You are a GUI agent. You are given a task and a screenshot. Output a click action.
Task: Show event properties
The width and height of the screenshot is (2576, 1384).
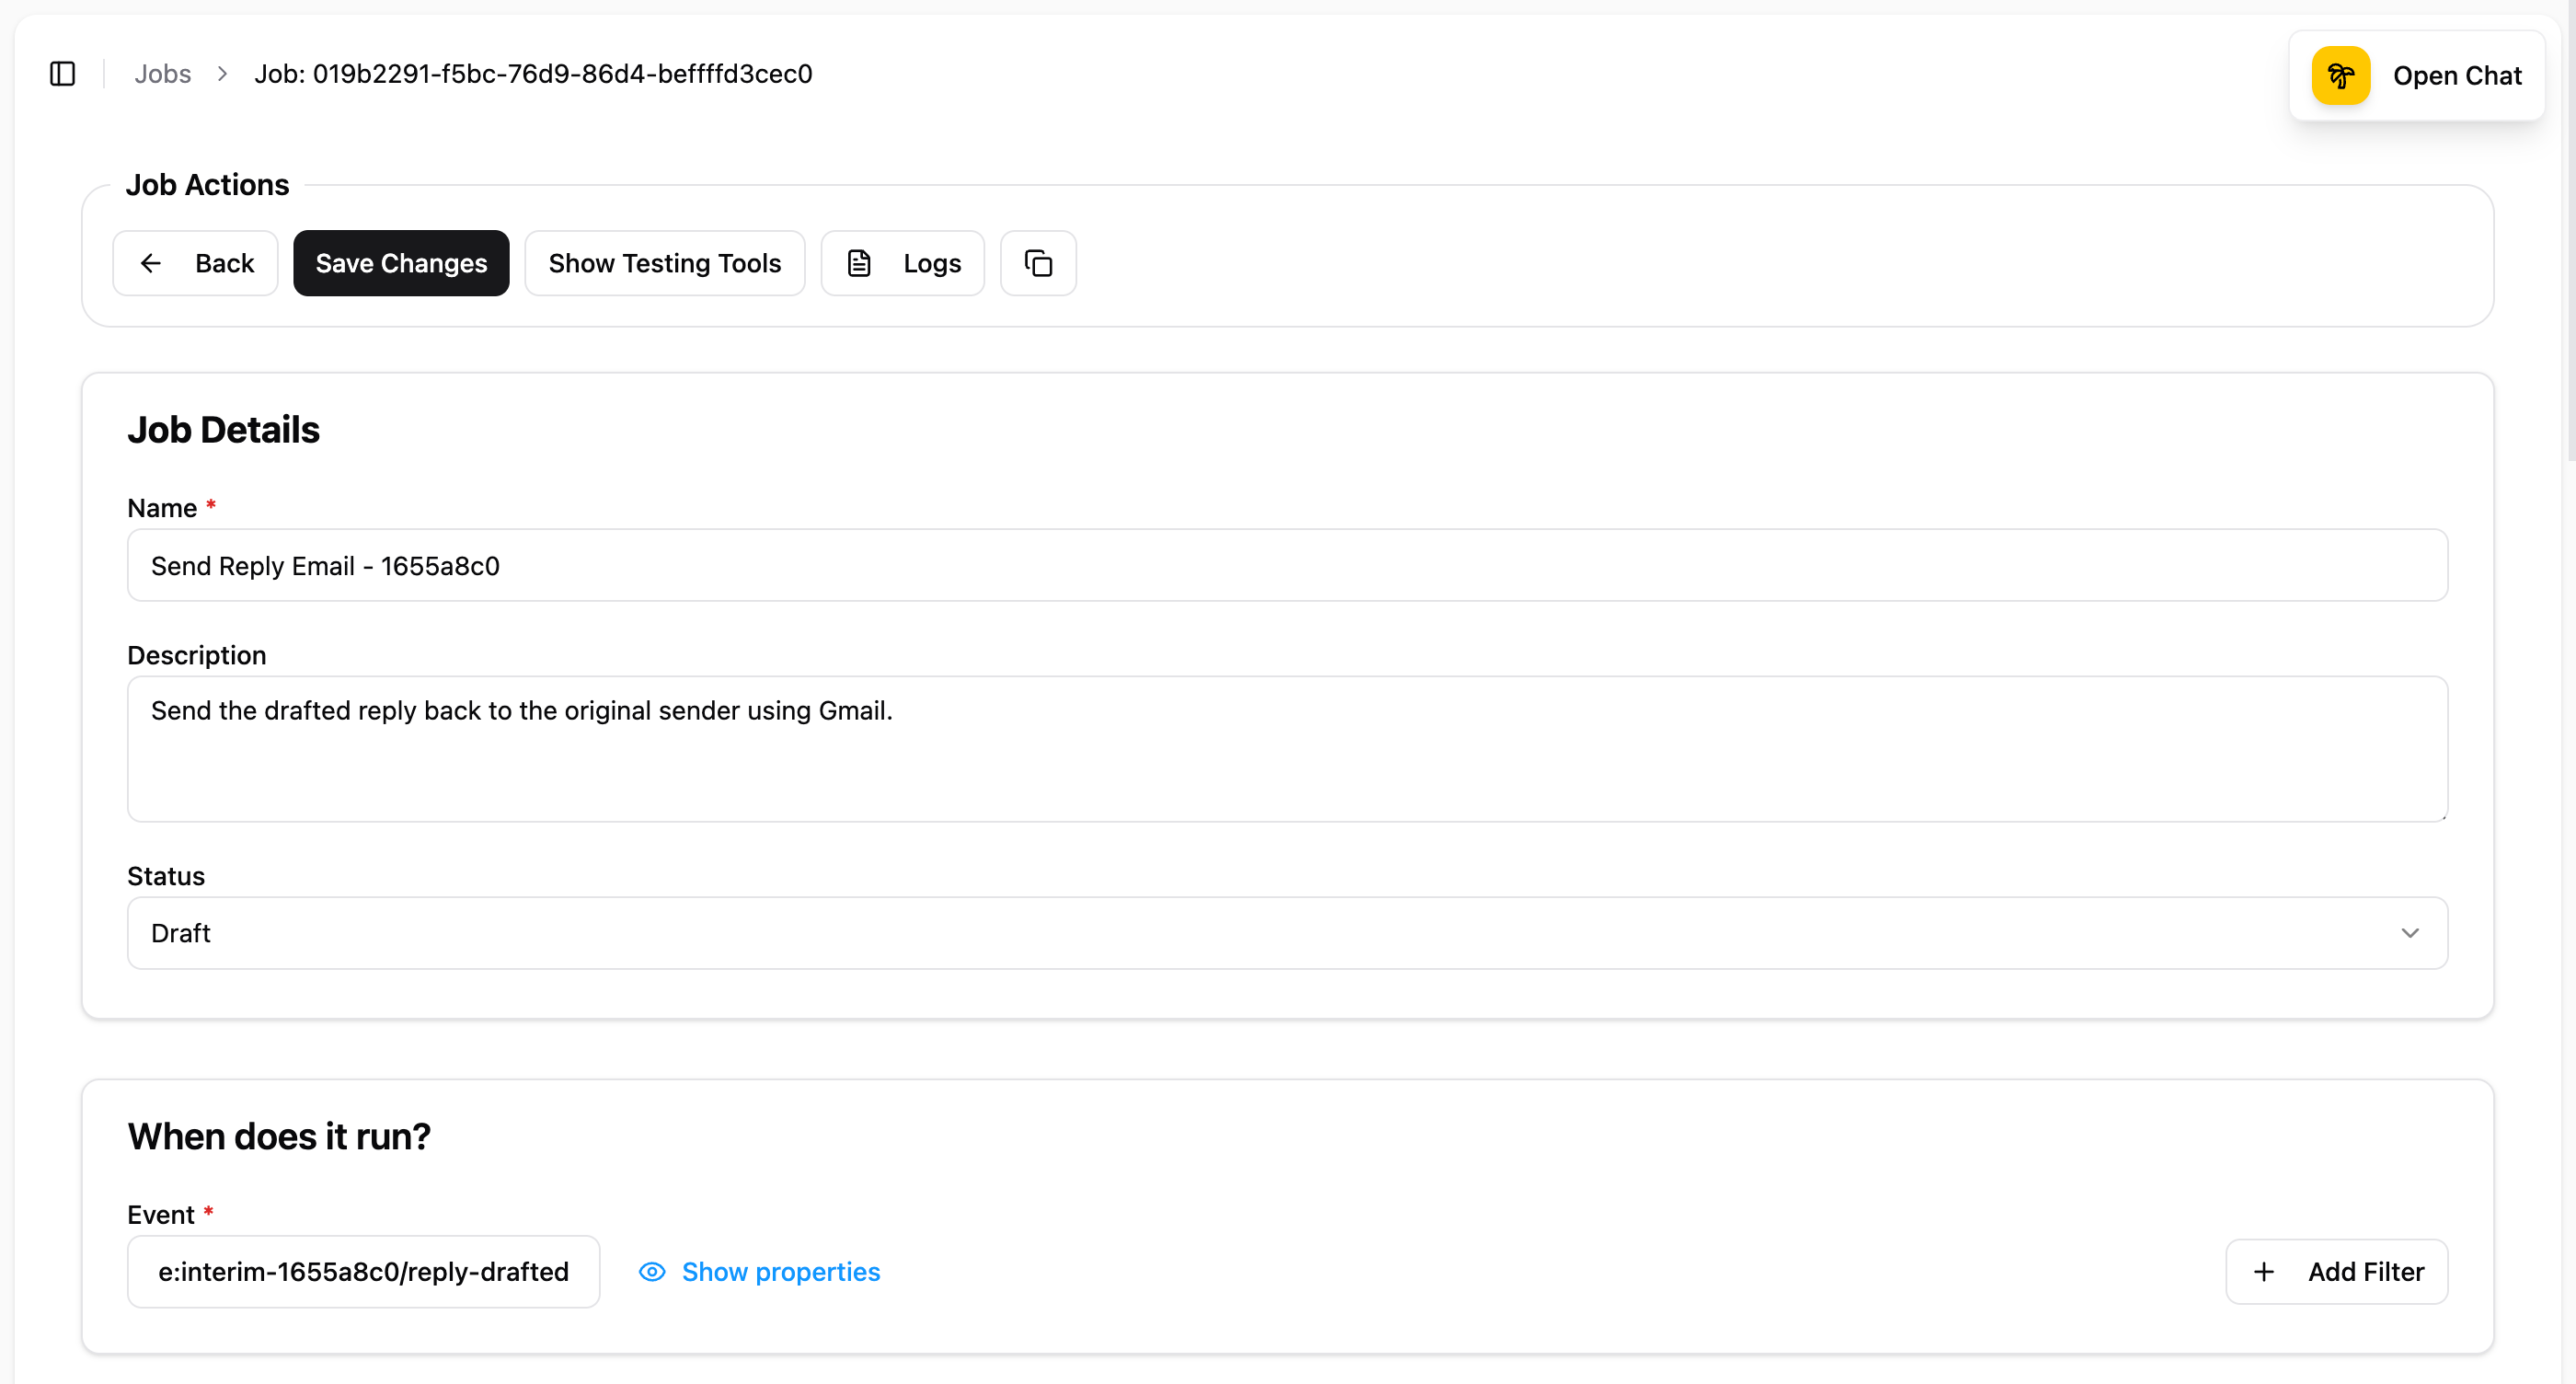coord(781,1271)
